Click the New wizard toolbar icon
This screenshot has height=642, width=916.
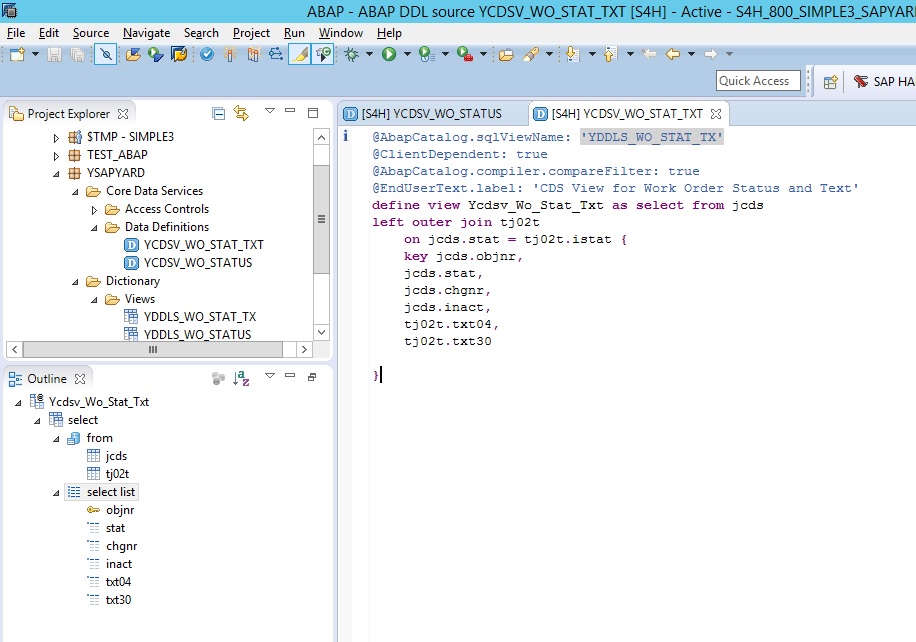17,54
